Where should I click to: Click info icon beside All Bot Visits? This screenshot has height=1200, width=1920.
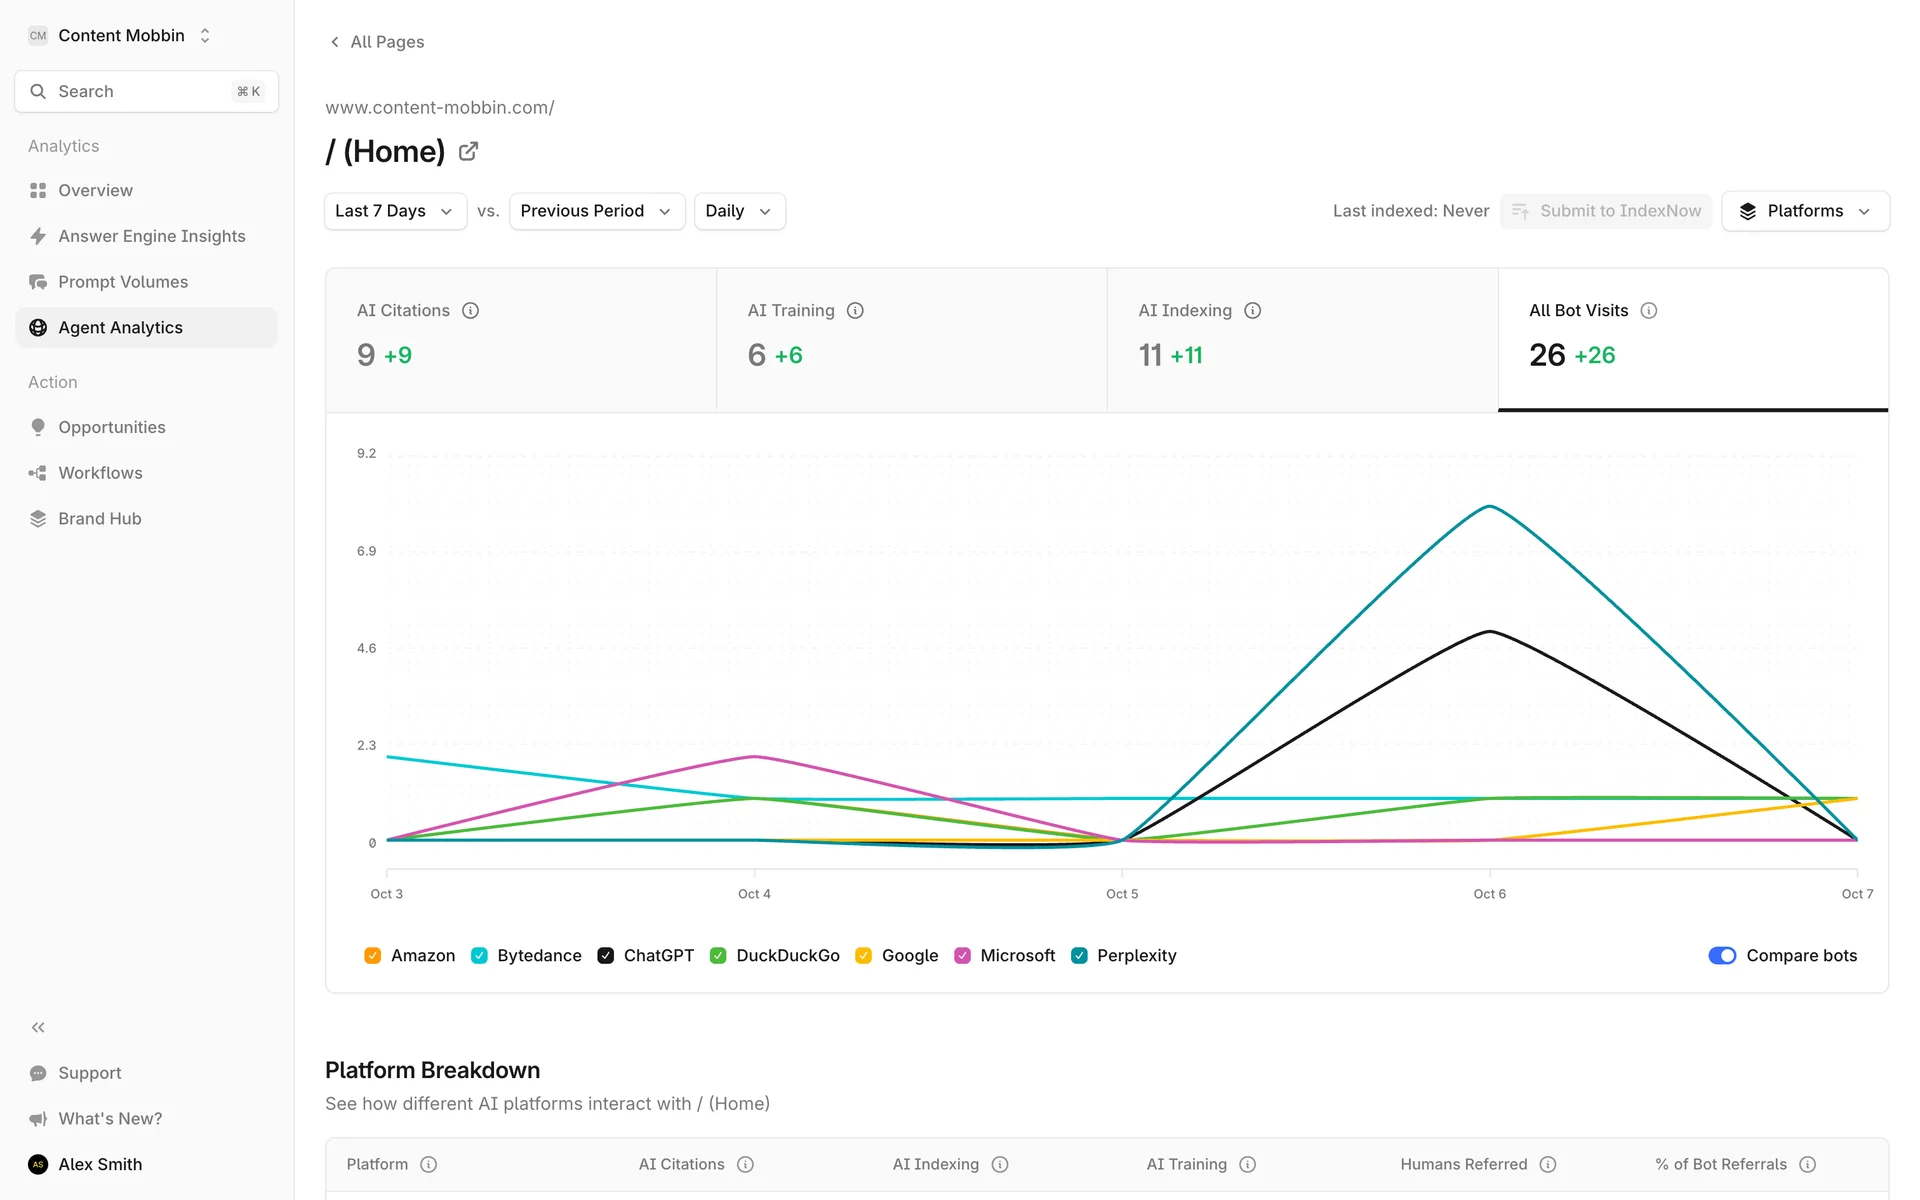coord(1649,311)
